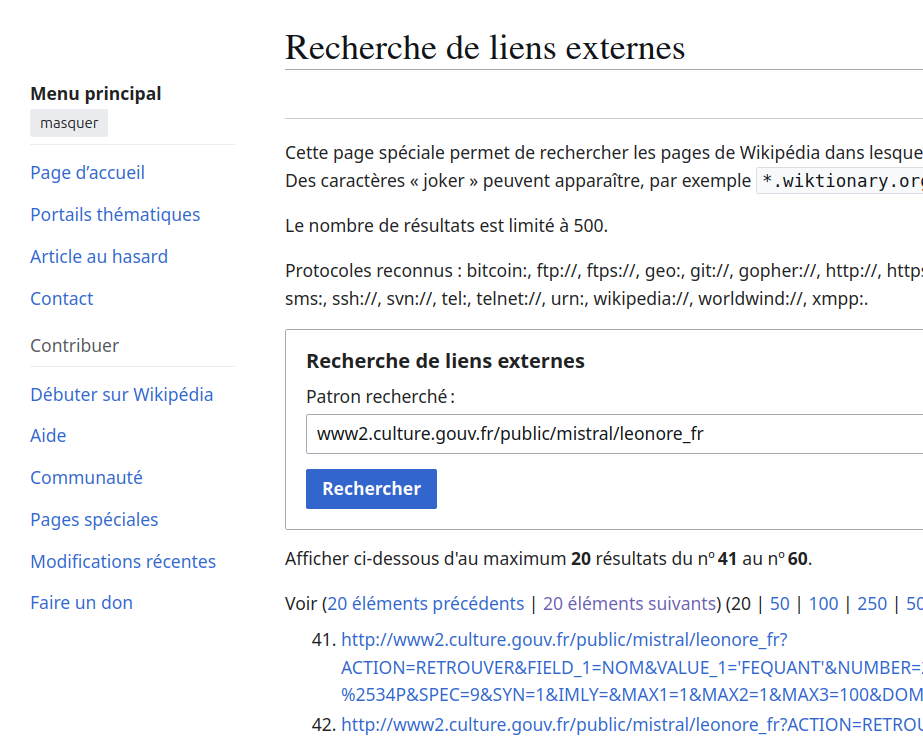Open Article au hasard
The height and width of the screenshot is (742, 923).
(x=99, y=256)
